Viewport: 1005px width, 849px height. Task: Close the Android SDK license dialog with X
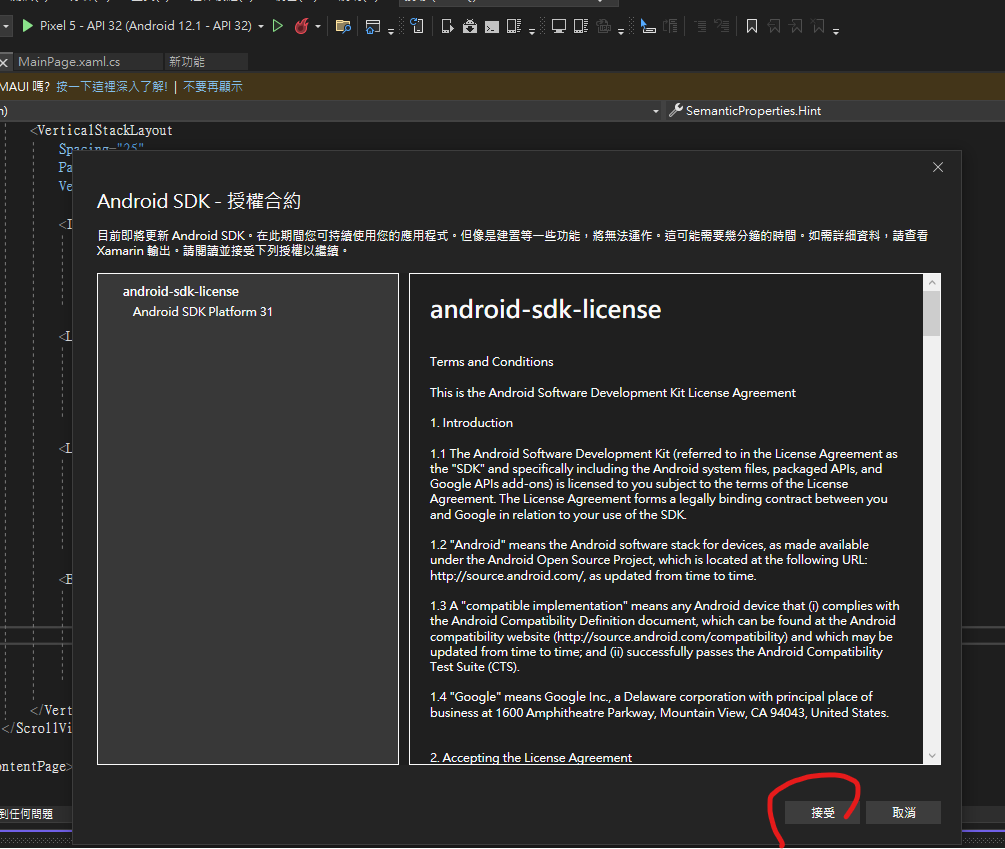(x=938, y=167)
